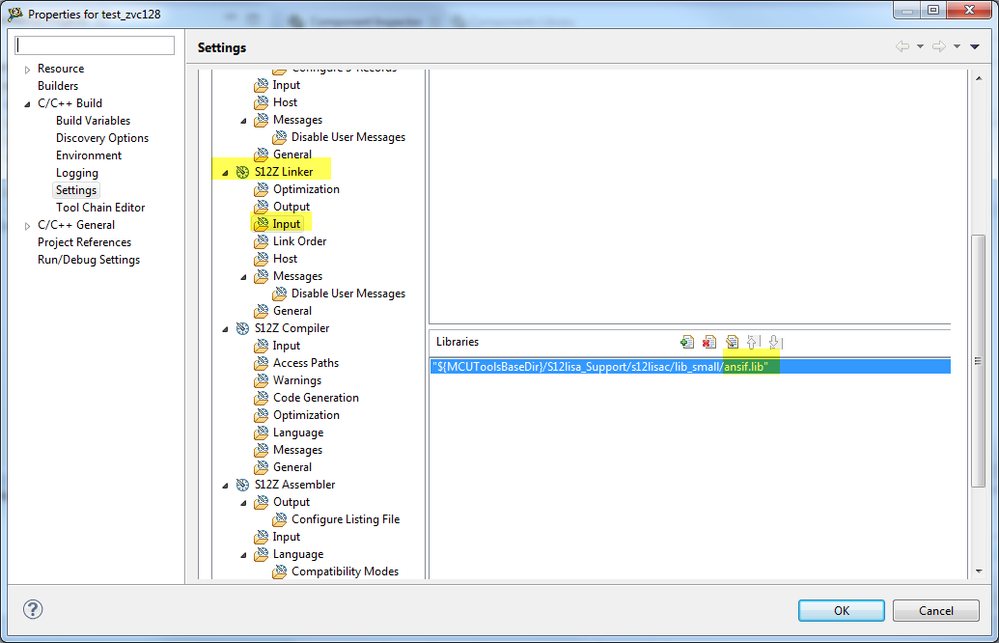Edit the selected library entry
Screen dimensions: 999x643
pyautogui.click(x=732, y=342)
